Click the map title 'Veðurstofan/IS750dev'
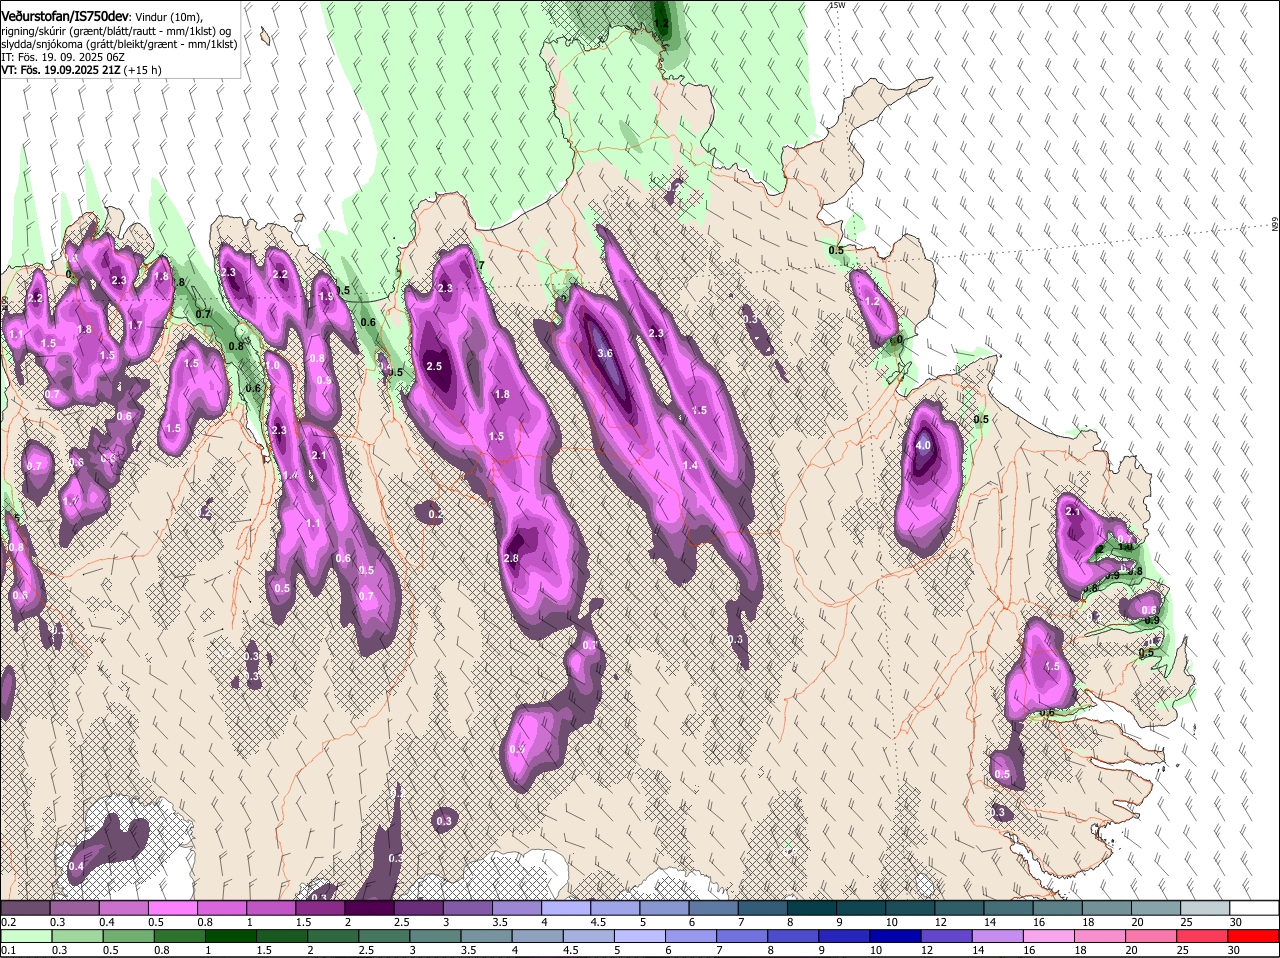Screen dimensions: 1280x958 tap(65, 16)
